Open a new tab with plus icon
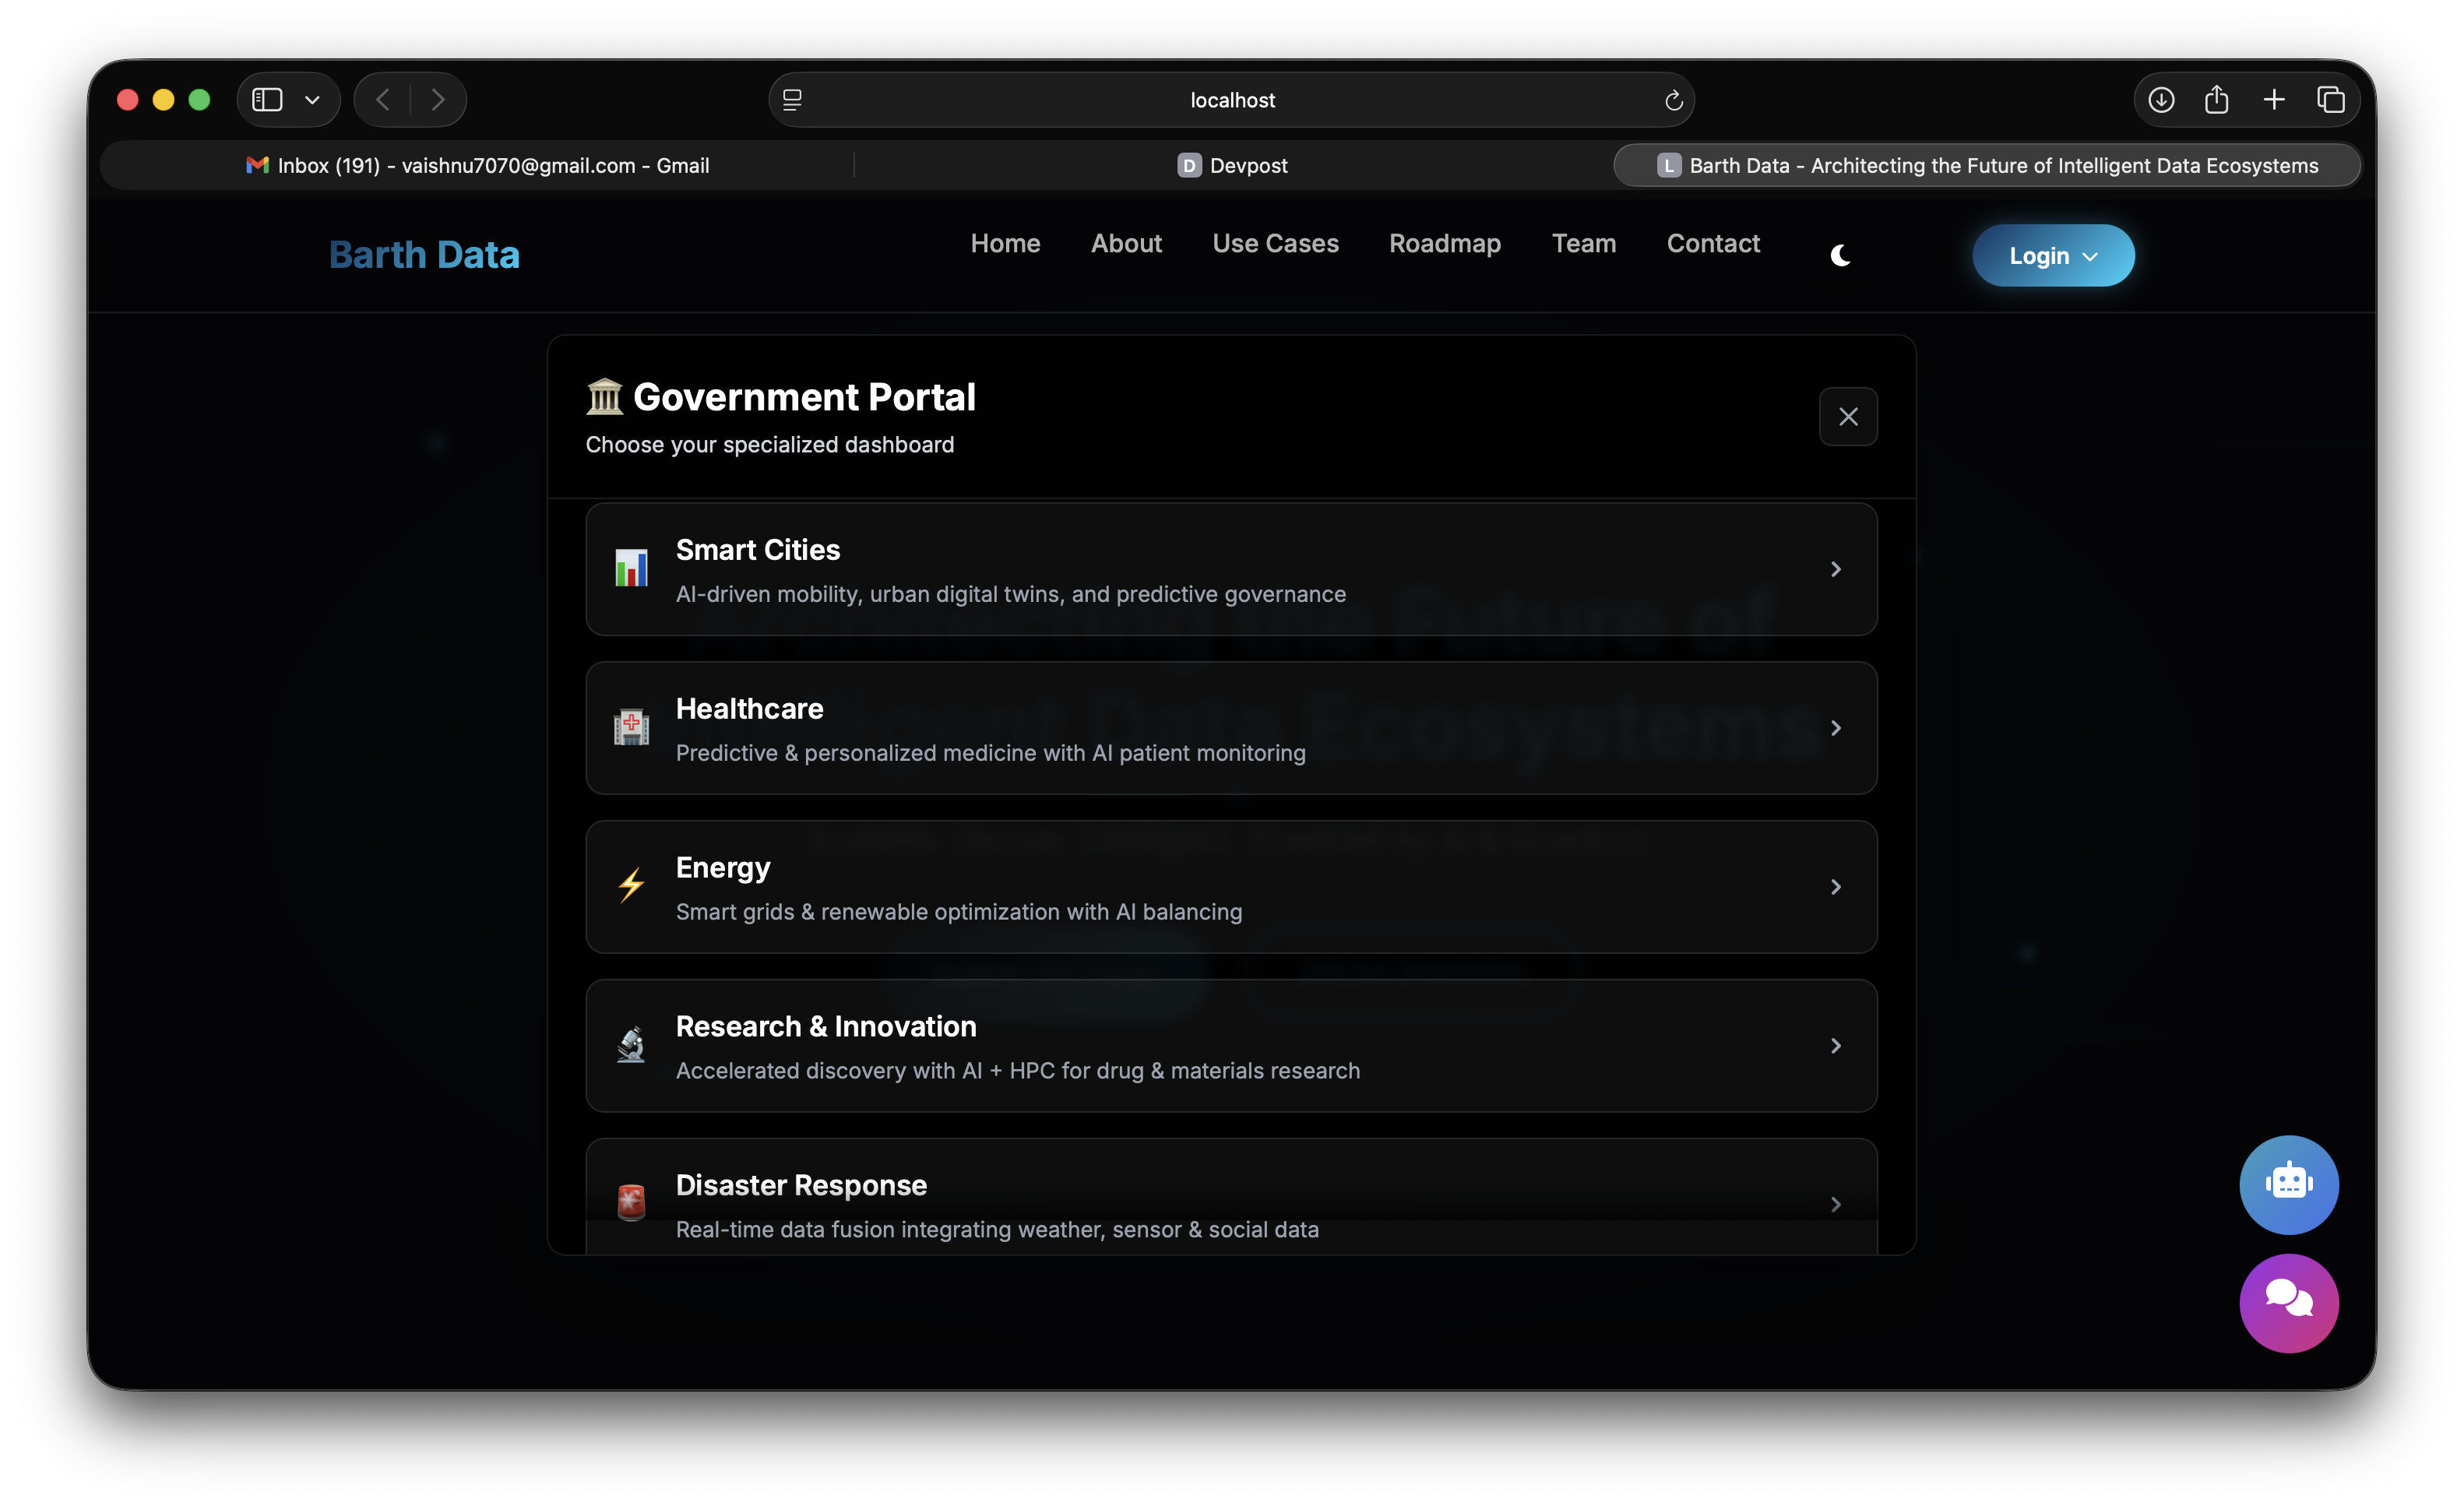This screenshot has height=1506, width=2464. point(2273,100)
